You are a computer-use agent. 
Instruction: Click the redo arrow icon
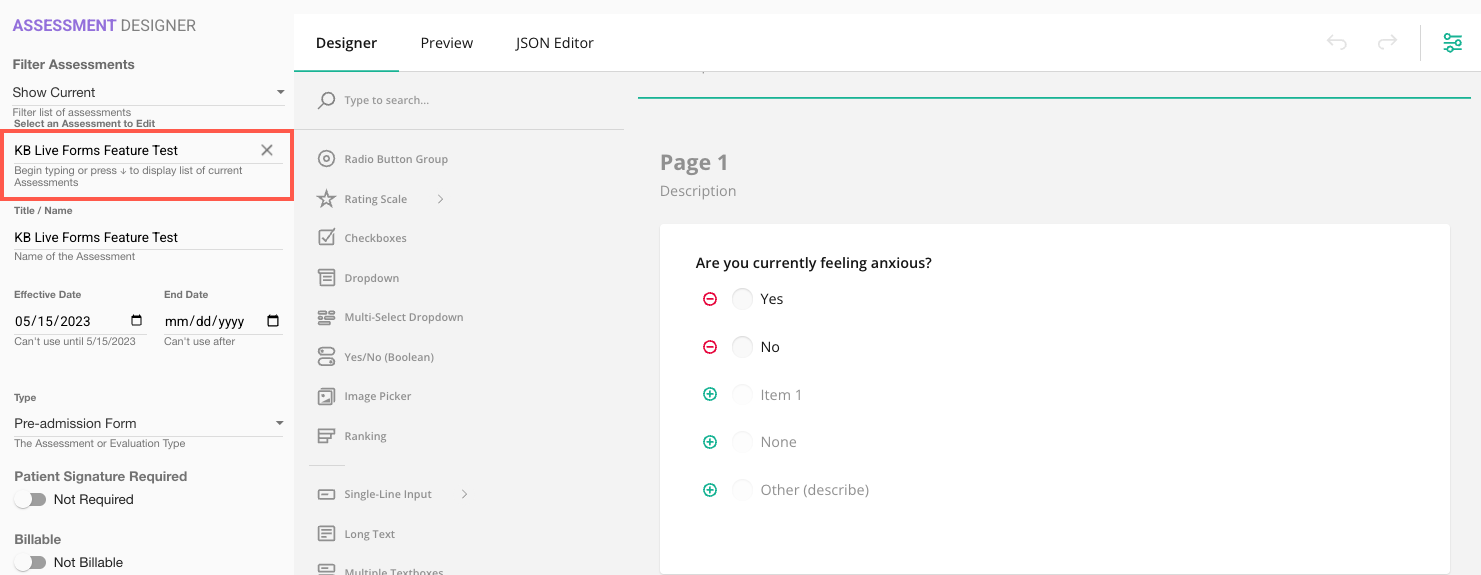pyautogui.click(x=1387, y=43)
